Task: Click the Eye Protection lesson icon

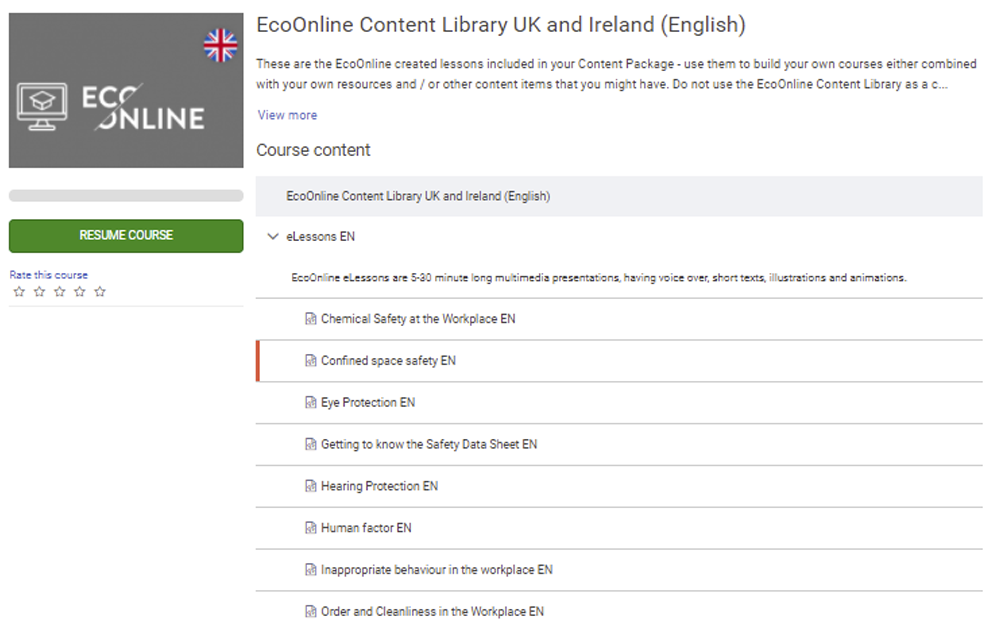Action: pos(311,402)
